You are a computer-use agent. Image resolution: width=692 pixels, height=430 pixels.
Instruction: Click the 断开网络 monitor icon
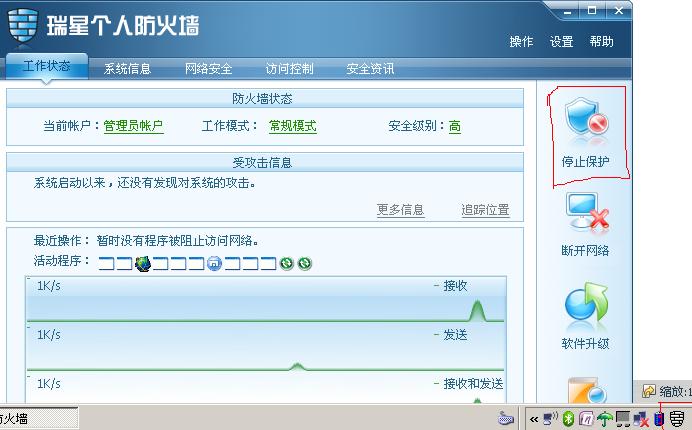coord(587,212)
